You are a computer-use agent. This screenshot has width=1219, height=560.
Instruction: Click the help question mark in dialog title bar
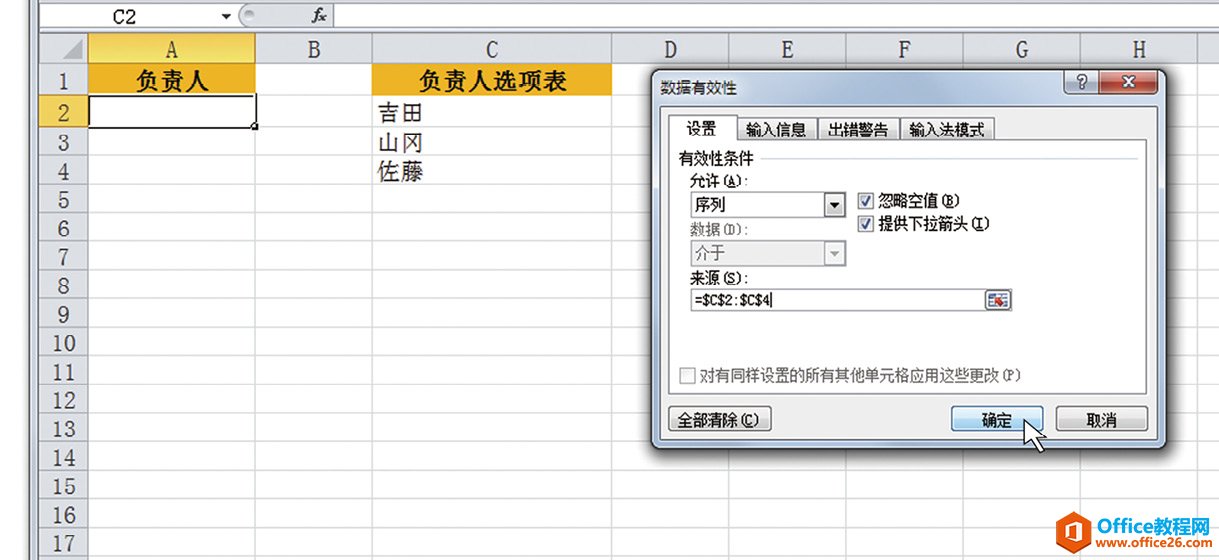point(1082,83)
